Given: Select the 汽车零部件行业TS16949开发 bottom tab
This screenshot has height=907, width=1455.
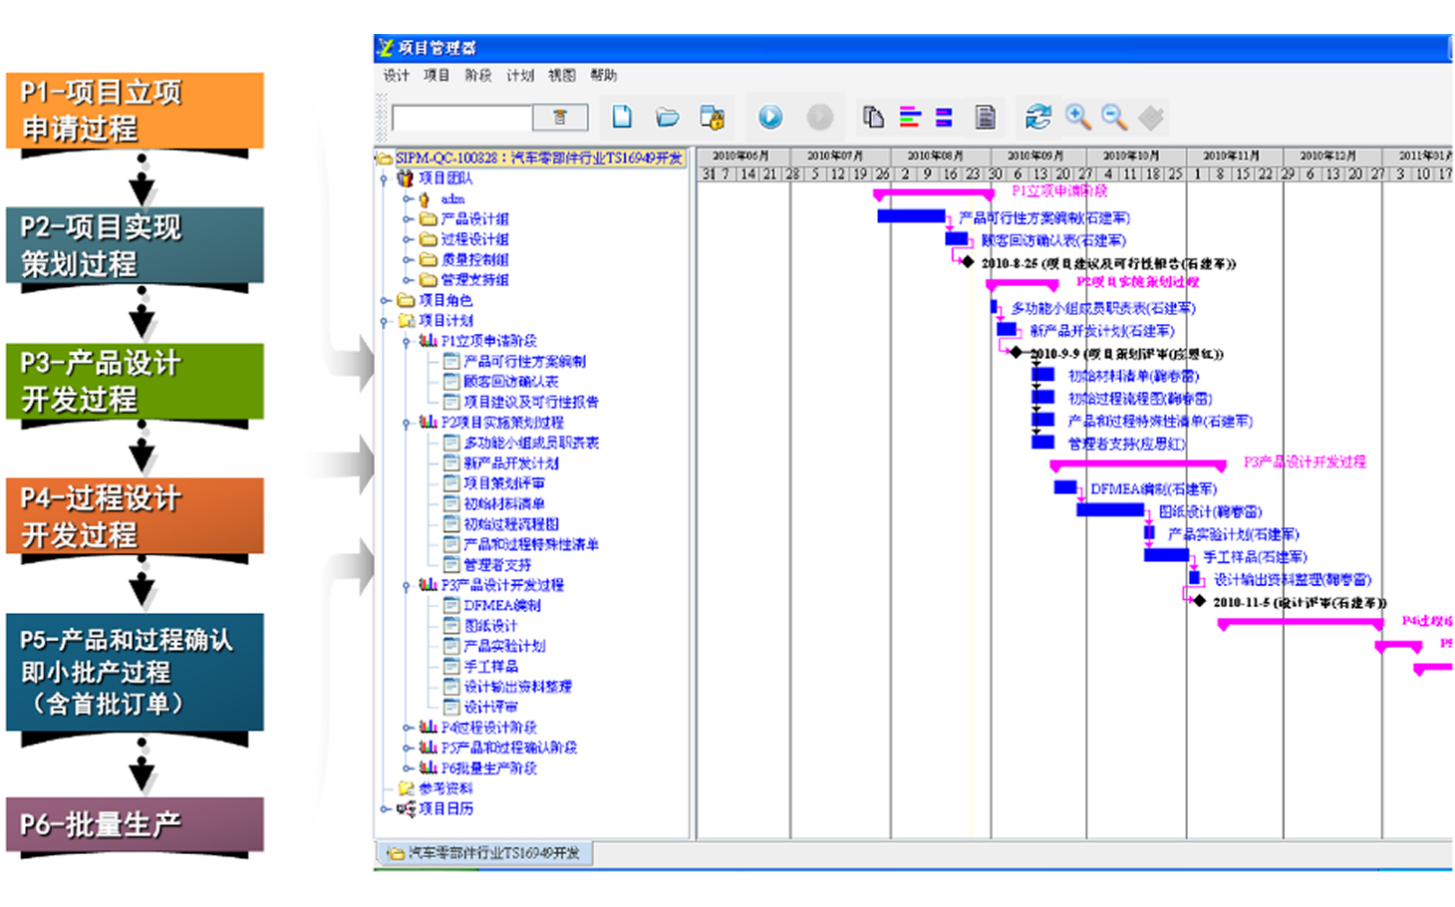Looking at the screenshot, I should click(485, 853).
